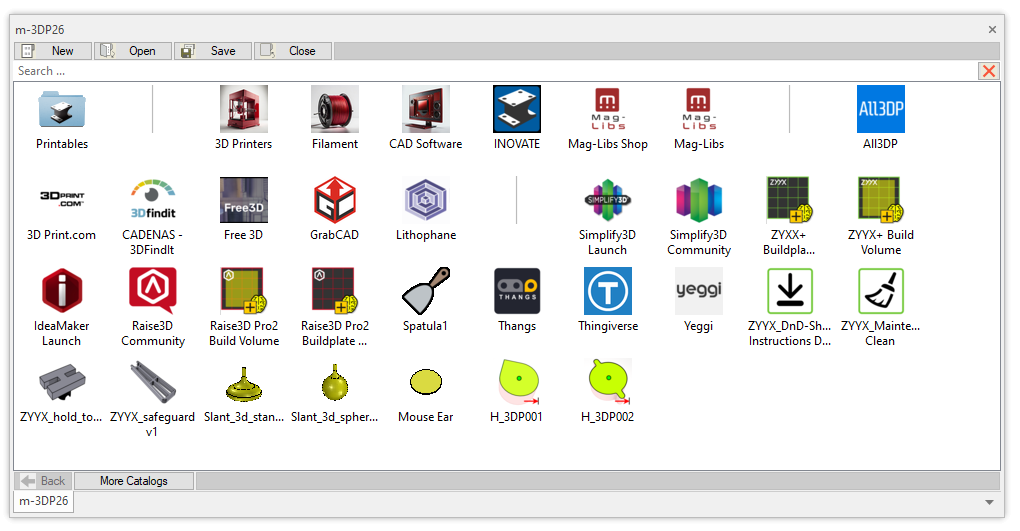Click the All3DP website icon
This screenshot has height=531, width=1020.
[880, 110]
